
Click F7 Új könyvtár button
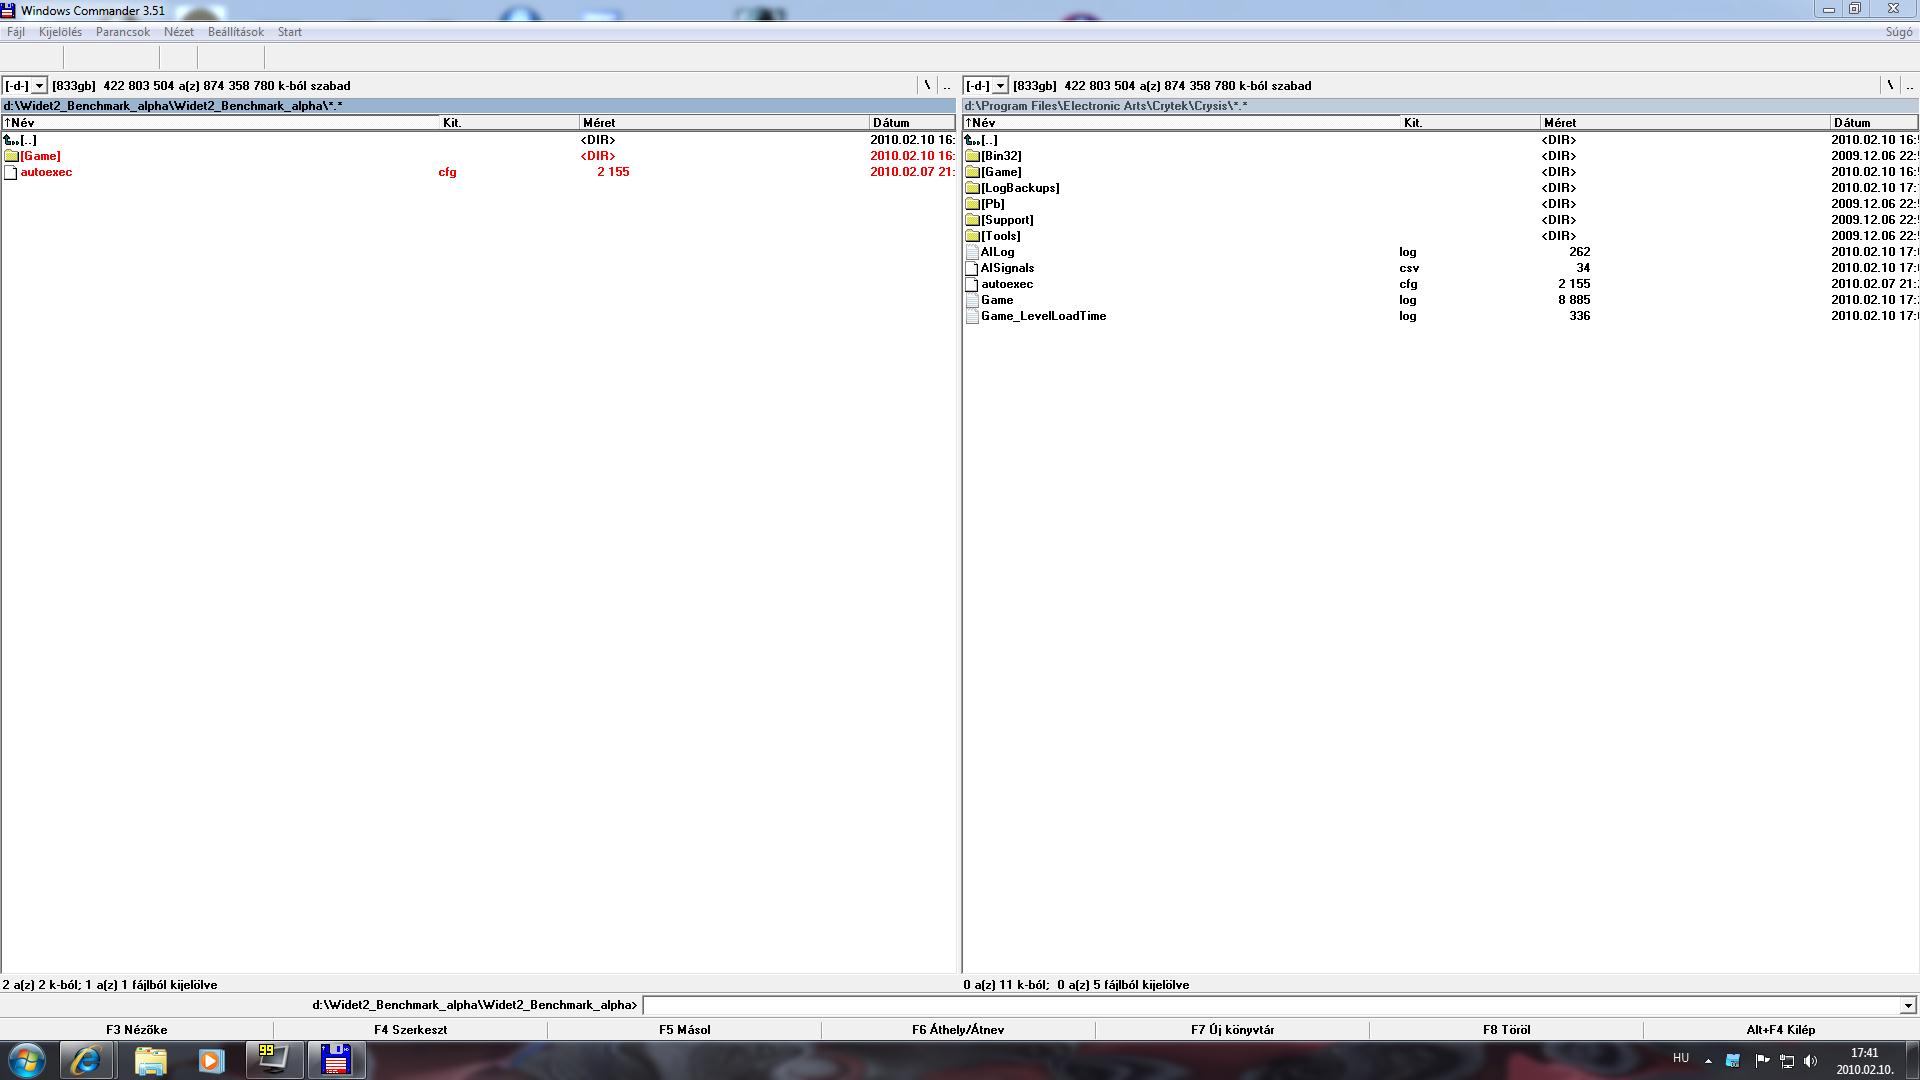pyautogui.click(x=1232, y=1029)
